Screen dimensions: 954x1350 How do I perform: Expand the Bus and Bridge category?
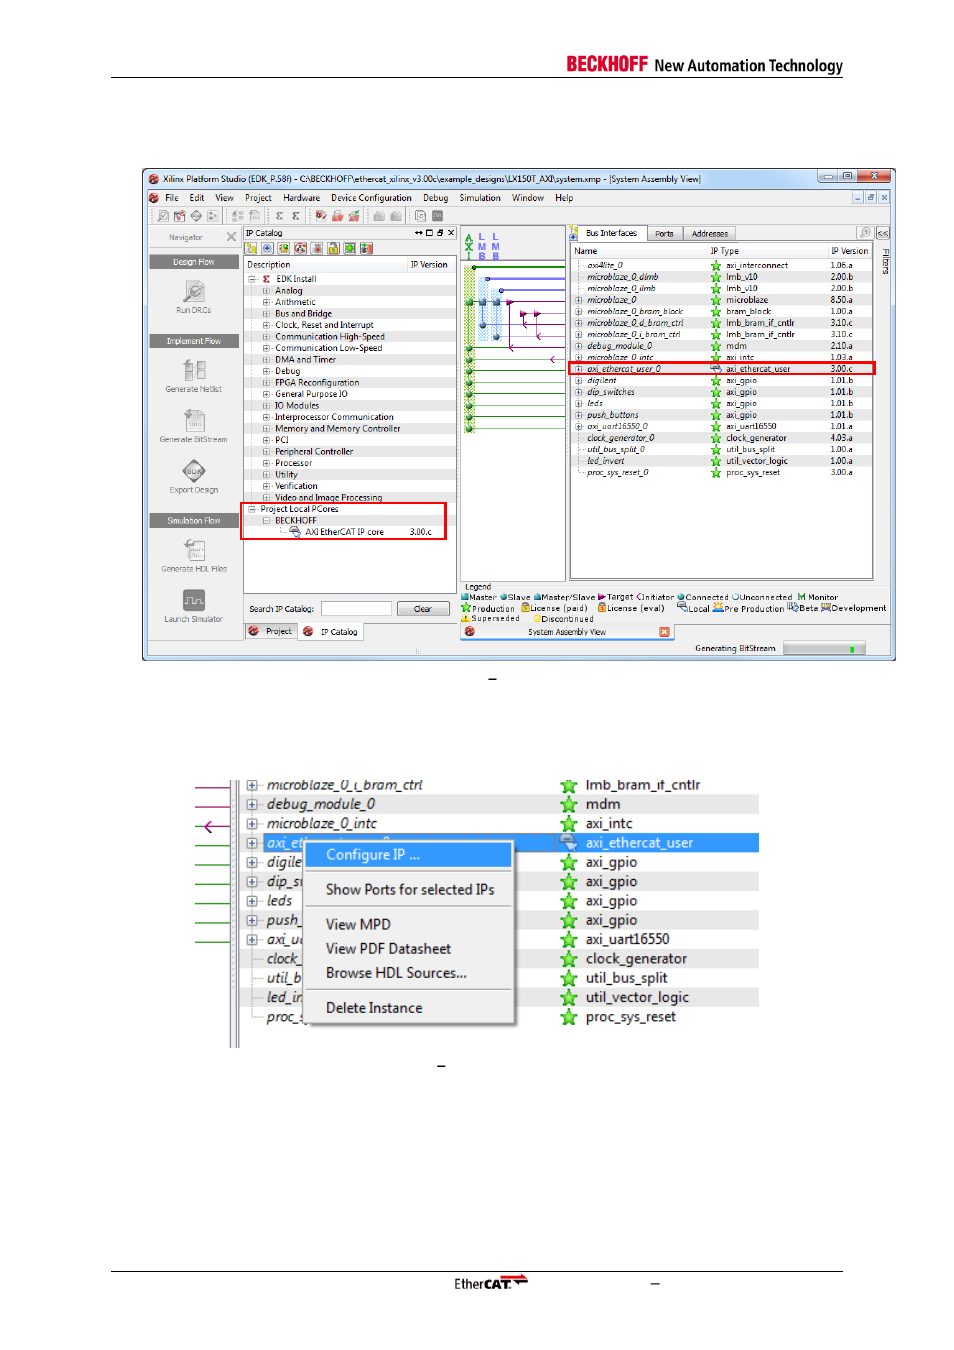[266, 314]
